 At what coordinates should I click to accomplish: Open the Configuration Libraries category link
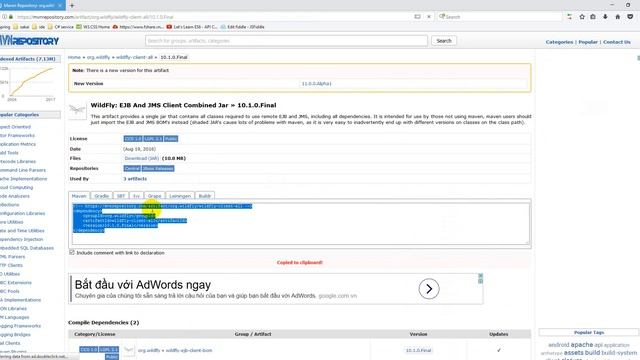pos(22,213)
